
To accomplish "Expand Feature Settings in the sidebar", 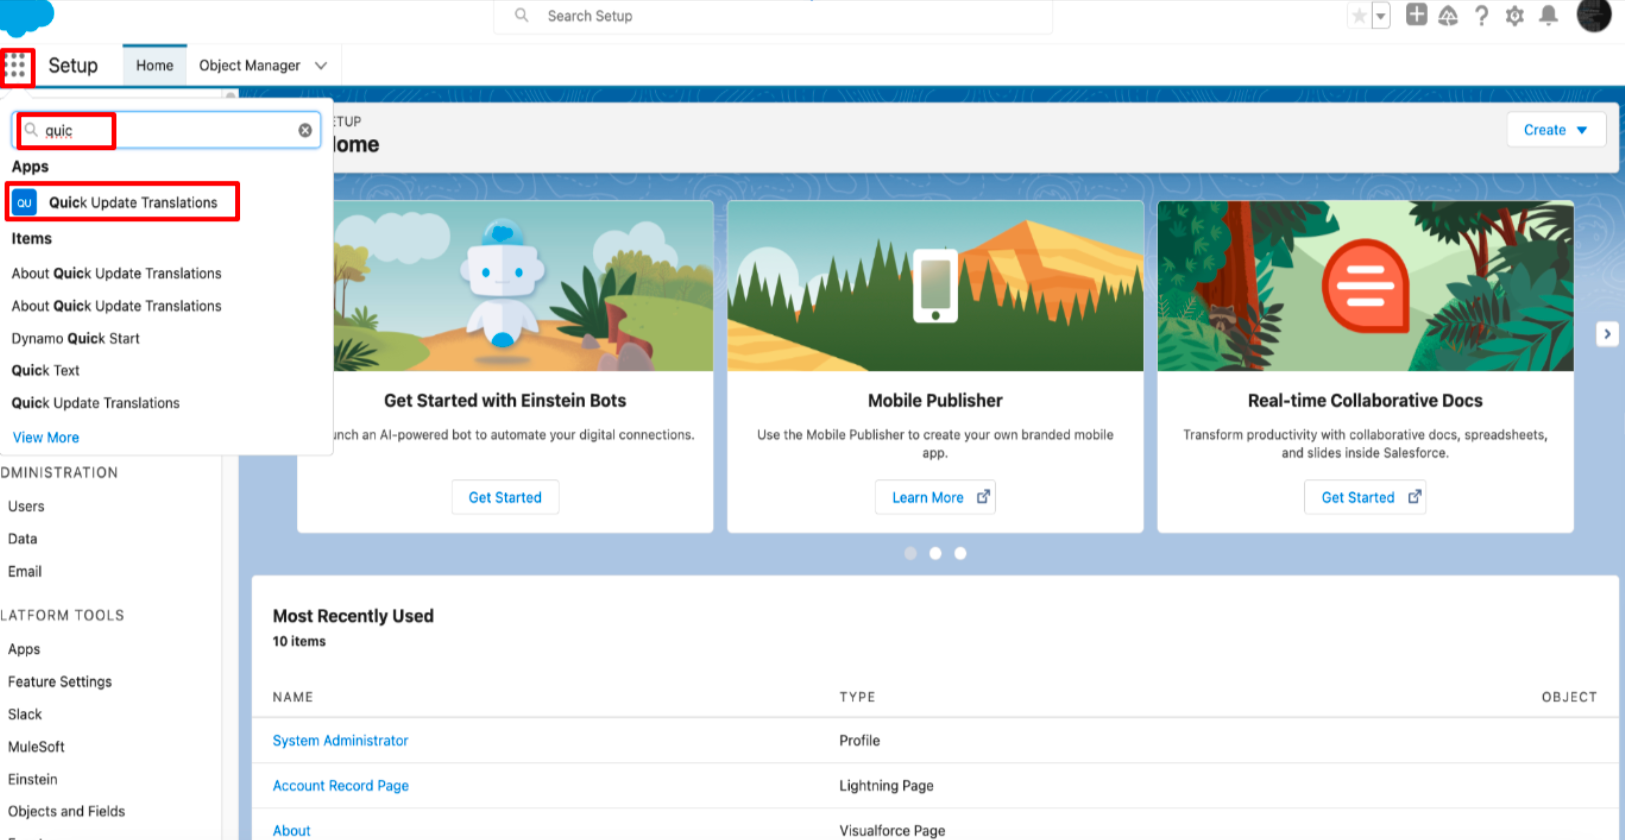I will click(x=60, y=681).
